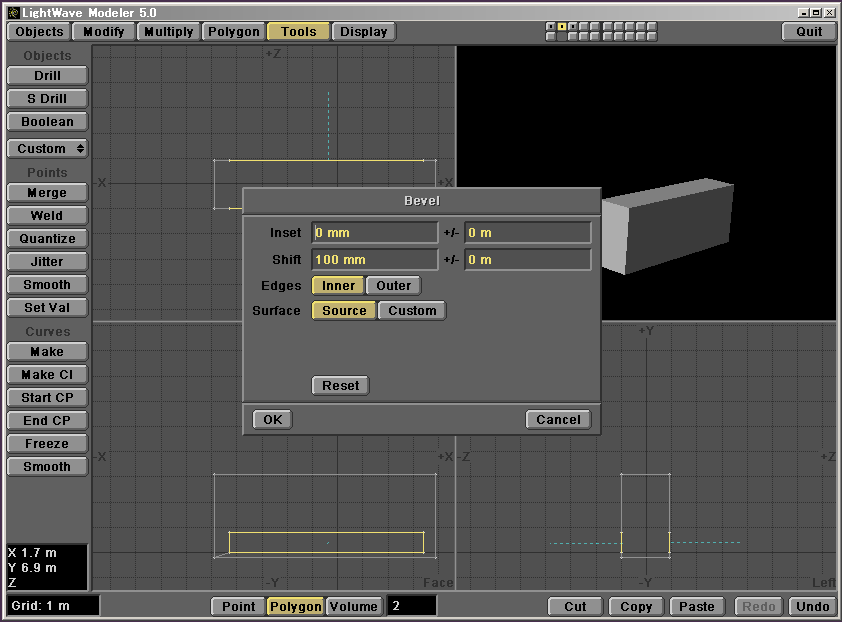Open the Custom popup in Objects sidebar
This screenshot has width=842, height=622.
[47, 149]
